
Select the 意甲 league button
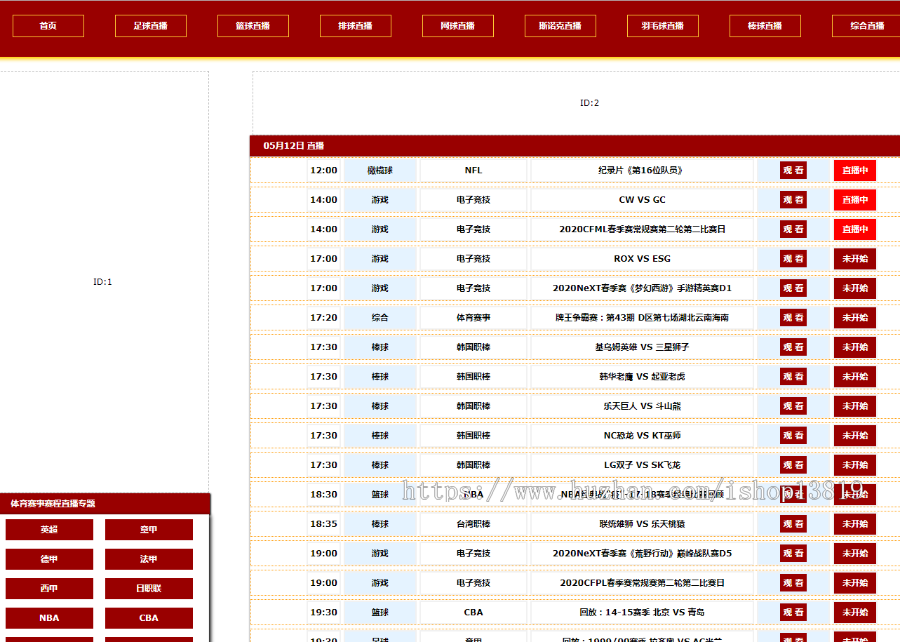click(149, 530)
